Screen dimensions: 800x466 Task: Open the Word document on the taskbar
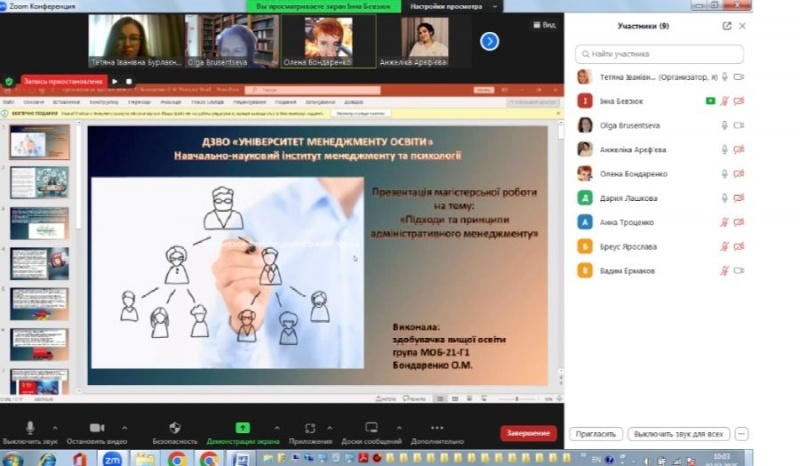click(240, 459)
